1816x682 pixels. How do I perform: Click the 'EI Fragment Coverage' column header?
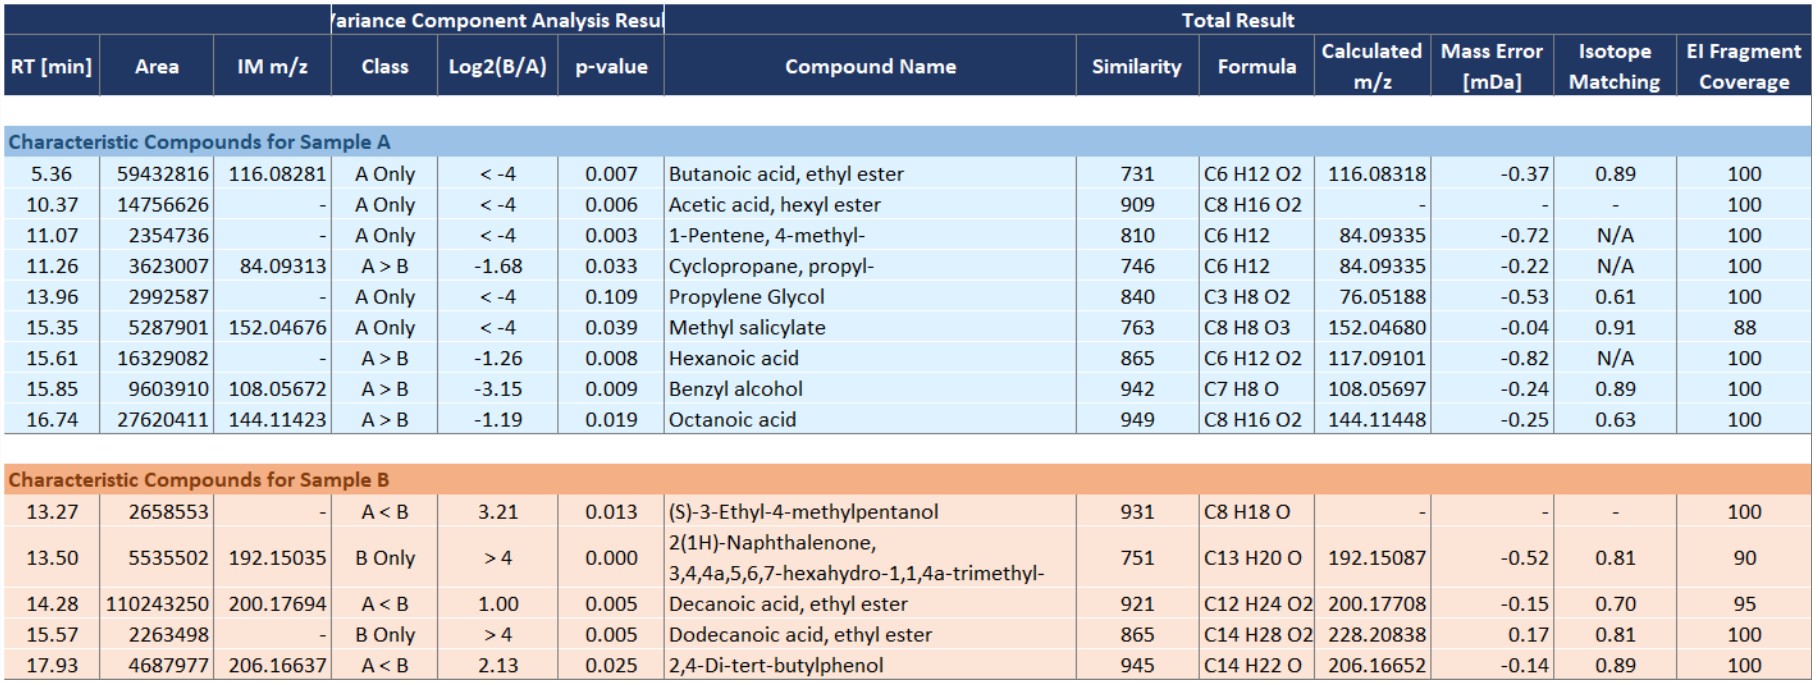pos(1744,66)
